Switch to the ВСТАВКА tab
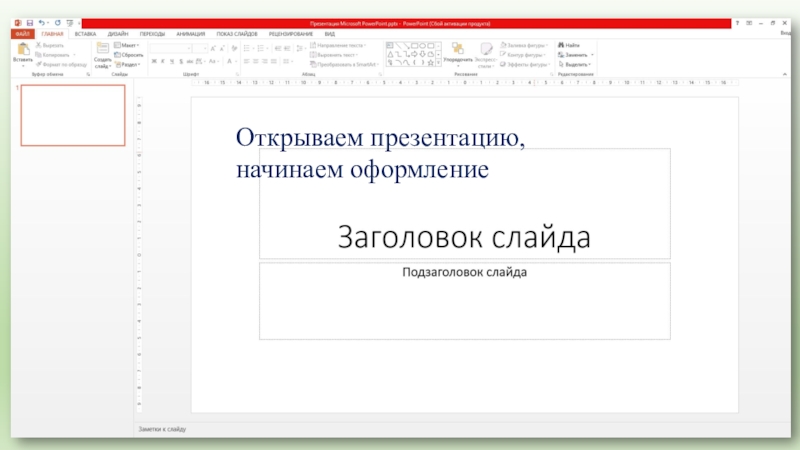 pyautogui.click(x=85, y=33)
